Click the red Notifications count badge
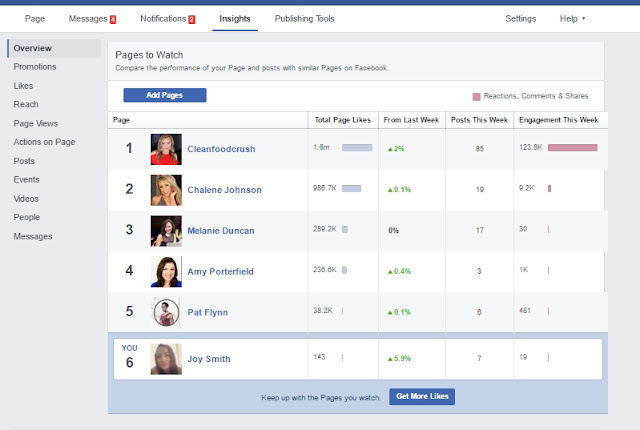The height and width of the screenshot is (430, 640). click(191, 19)
